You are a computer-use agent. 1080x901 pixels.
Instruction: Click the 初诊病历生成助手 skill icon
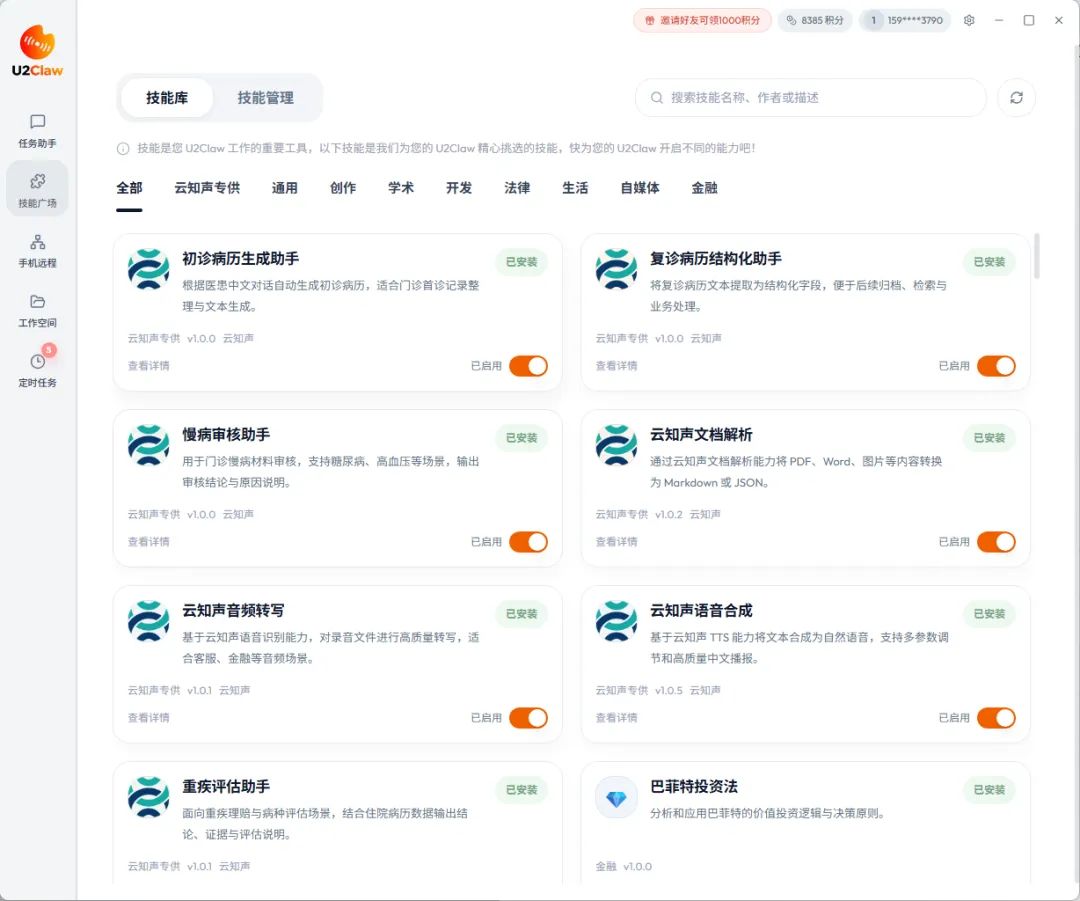(148, 269)
